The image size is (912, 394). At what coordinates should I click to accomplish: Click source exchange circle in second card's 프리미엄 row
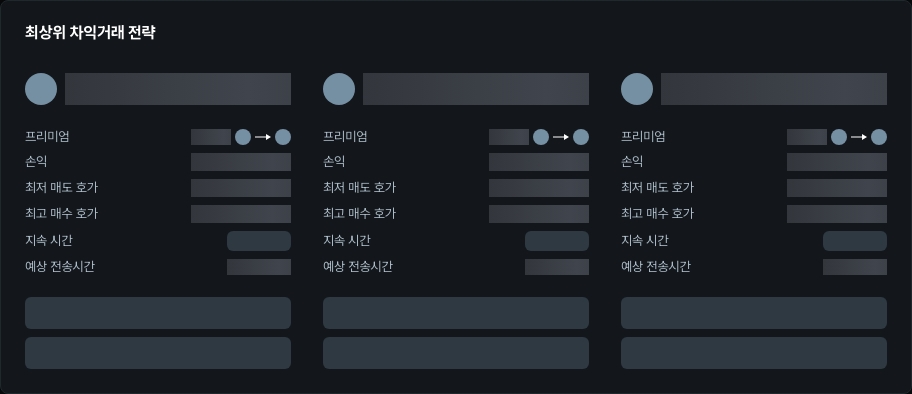[541, 137]
